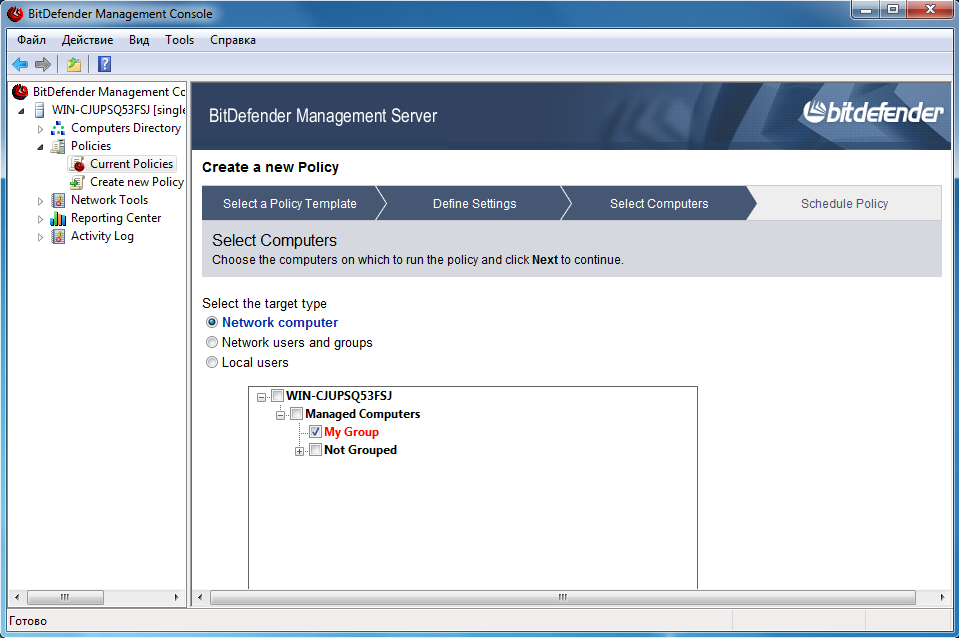Select the Reporting Center tree item
The width and height of the screenshot is (959, 638).
pos(116,218)
